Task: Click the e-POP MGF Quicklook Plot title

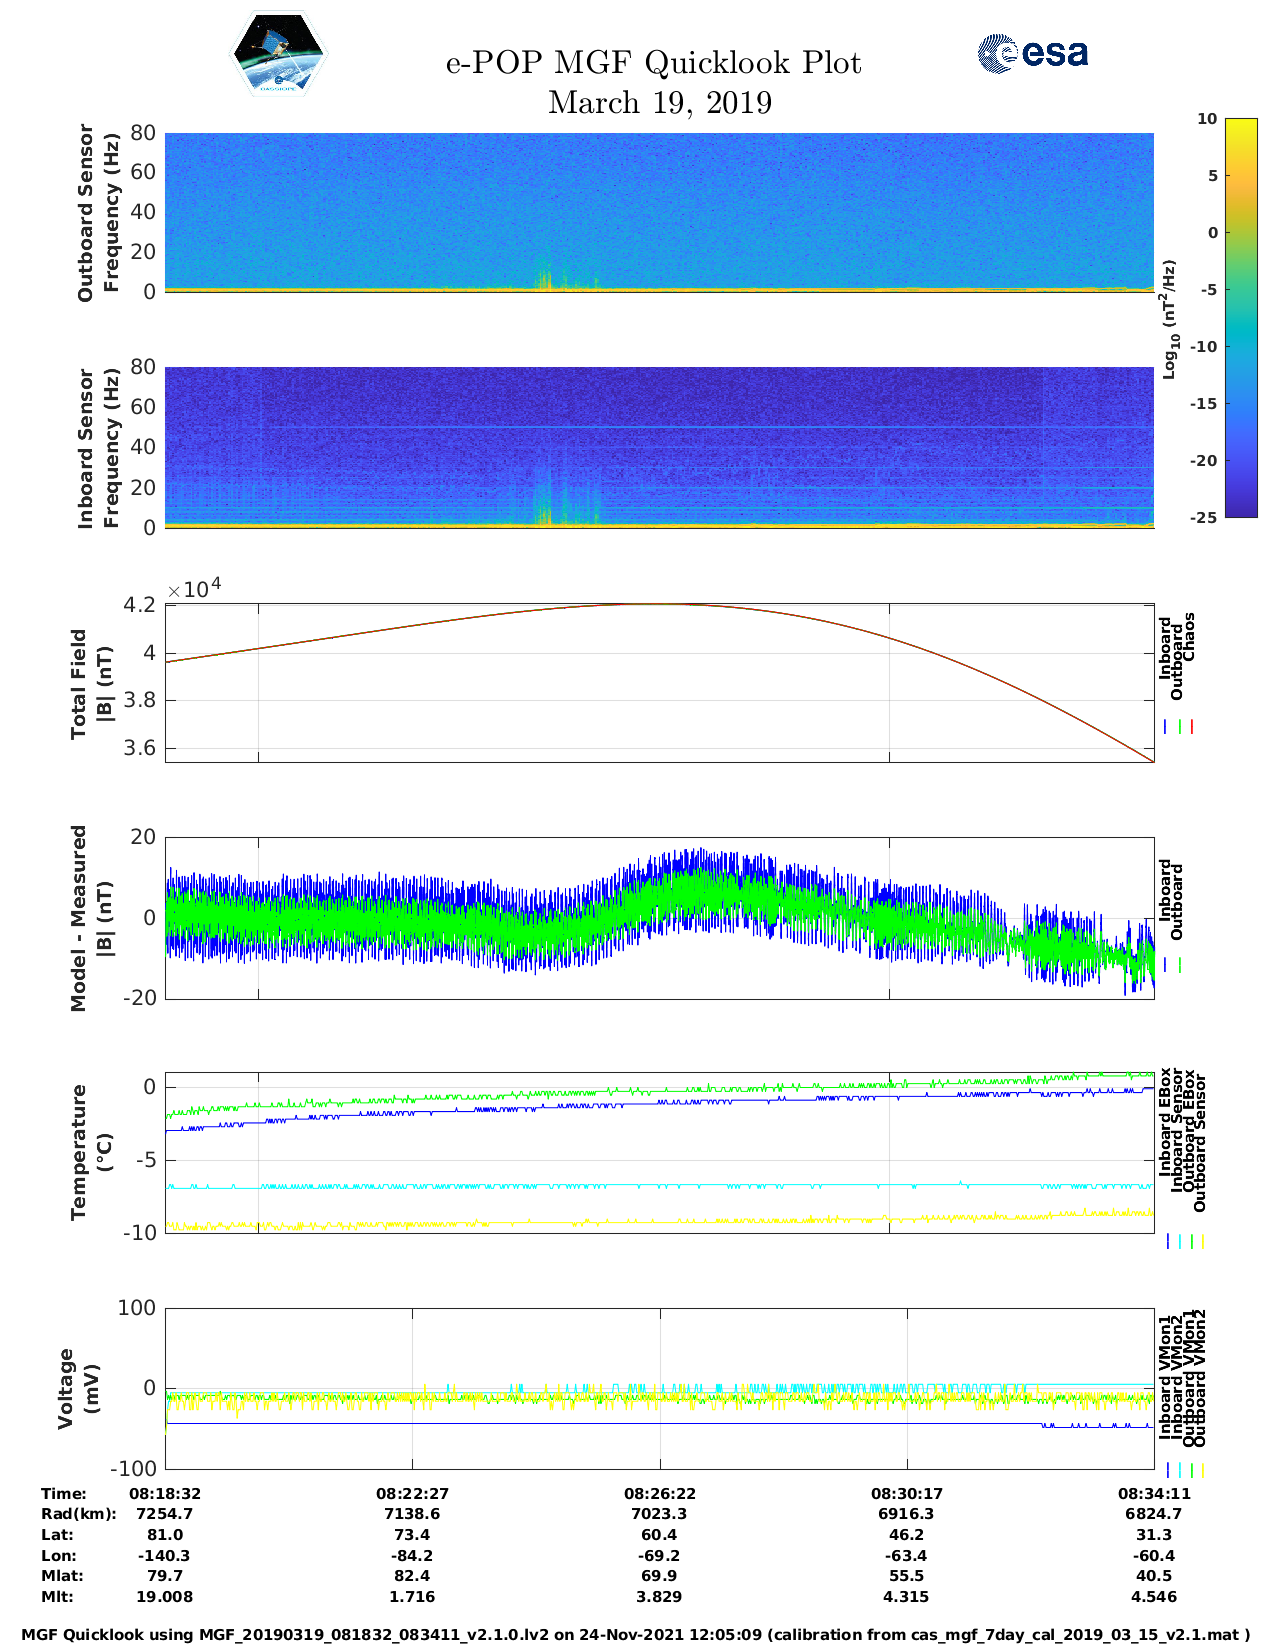Action: [x=653, y=63]
